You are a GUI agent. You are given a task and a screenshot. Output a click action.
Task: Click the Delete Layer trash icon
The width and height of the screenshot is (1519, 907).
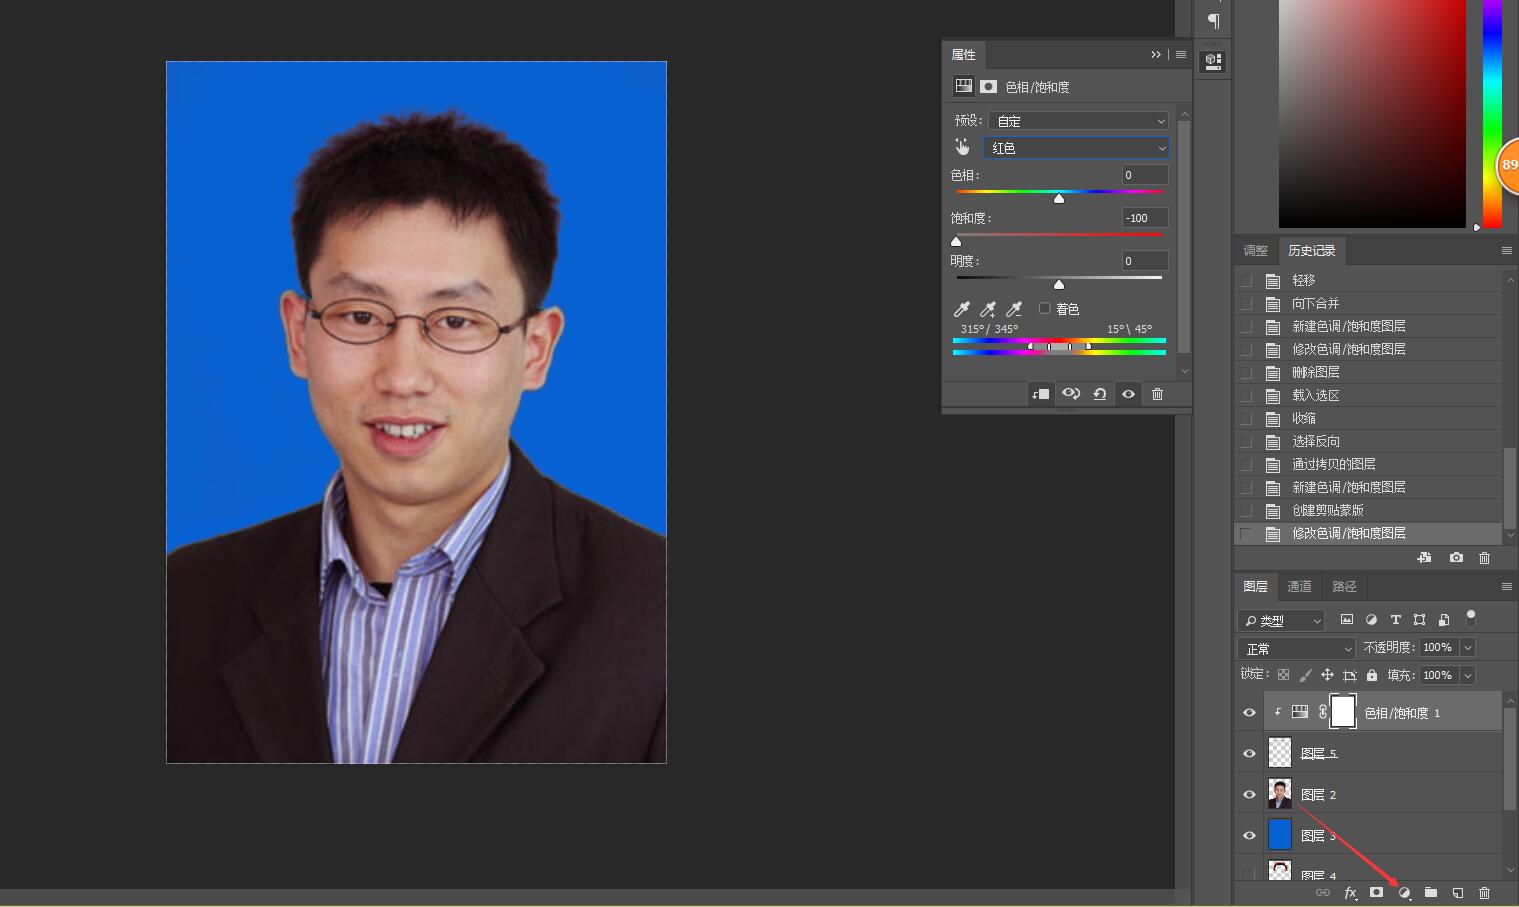[x=1484, y=893]
